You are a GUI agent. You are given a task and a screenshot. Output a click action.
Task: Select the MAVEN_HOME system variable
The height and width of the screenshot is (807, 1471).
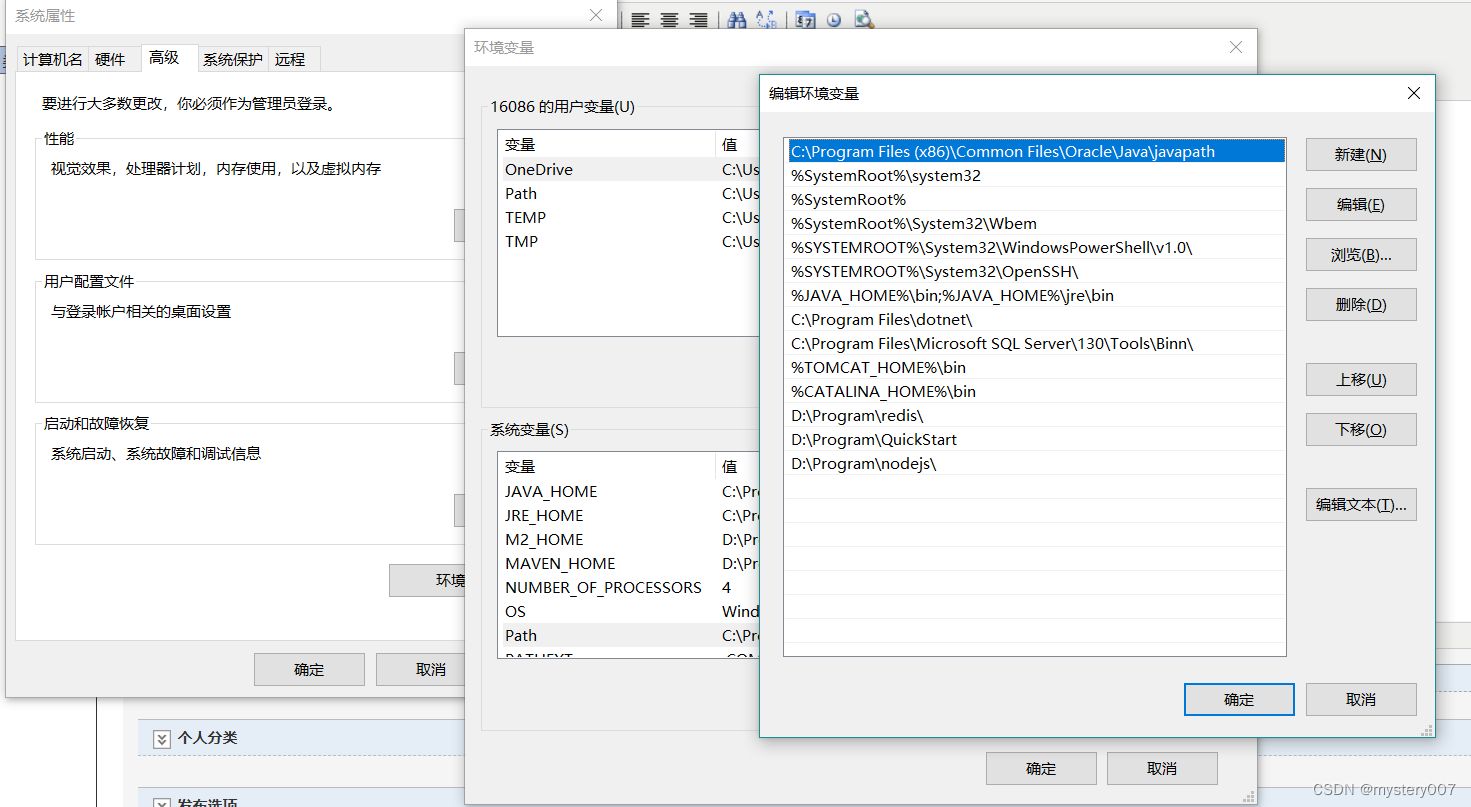tap(629, 563)
